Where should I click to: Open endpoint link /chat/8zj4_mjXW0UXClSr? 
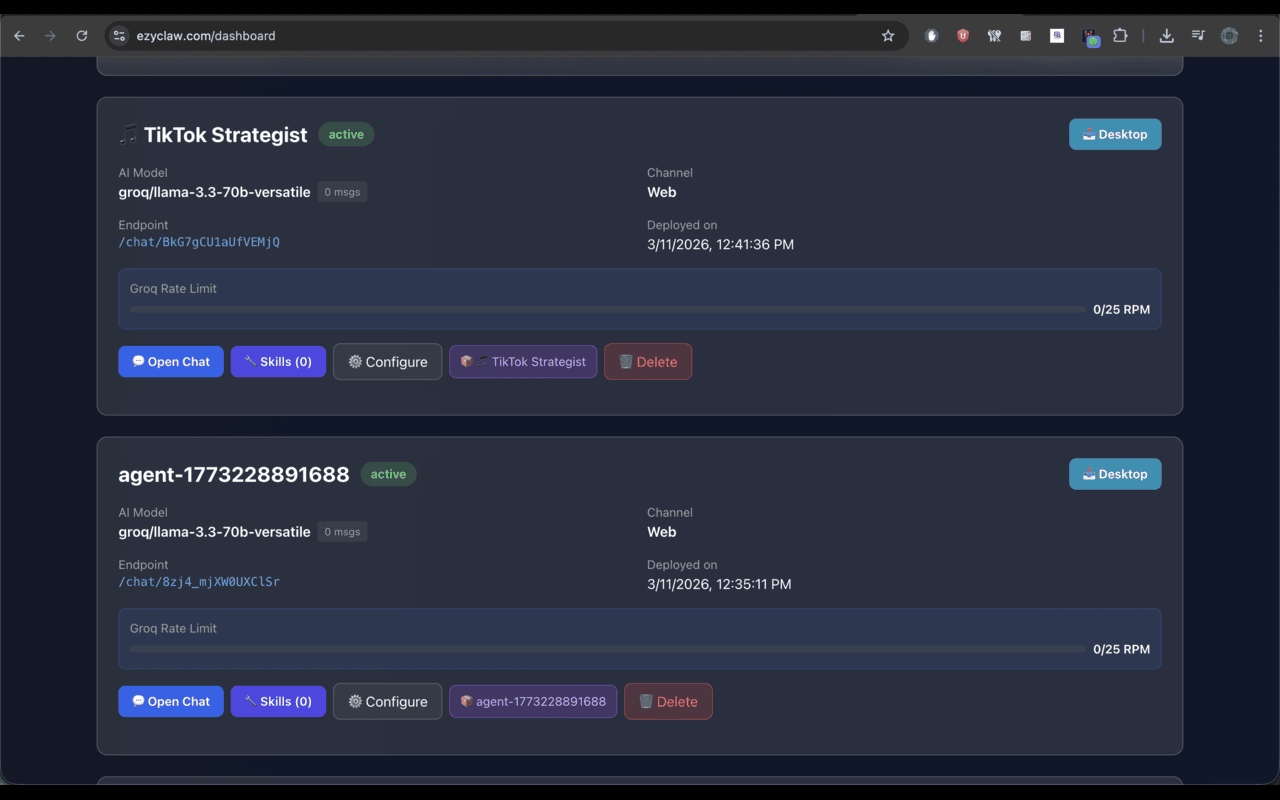pyautogui.click(x=199, y=582)
